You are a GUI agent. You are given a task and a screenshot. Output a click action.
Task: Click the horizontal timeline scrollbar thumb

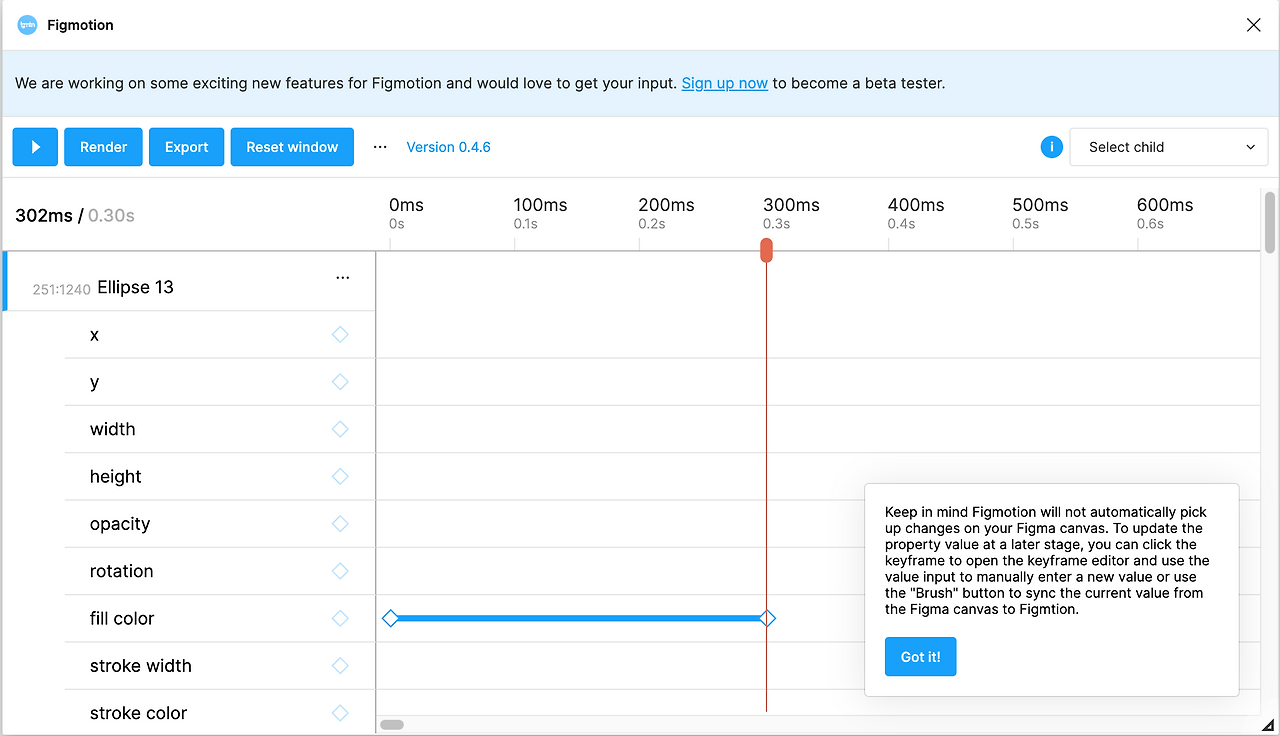coord(392,724)
